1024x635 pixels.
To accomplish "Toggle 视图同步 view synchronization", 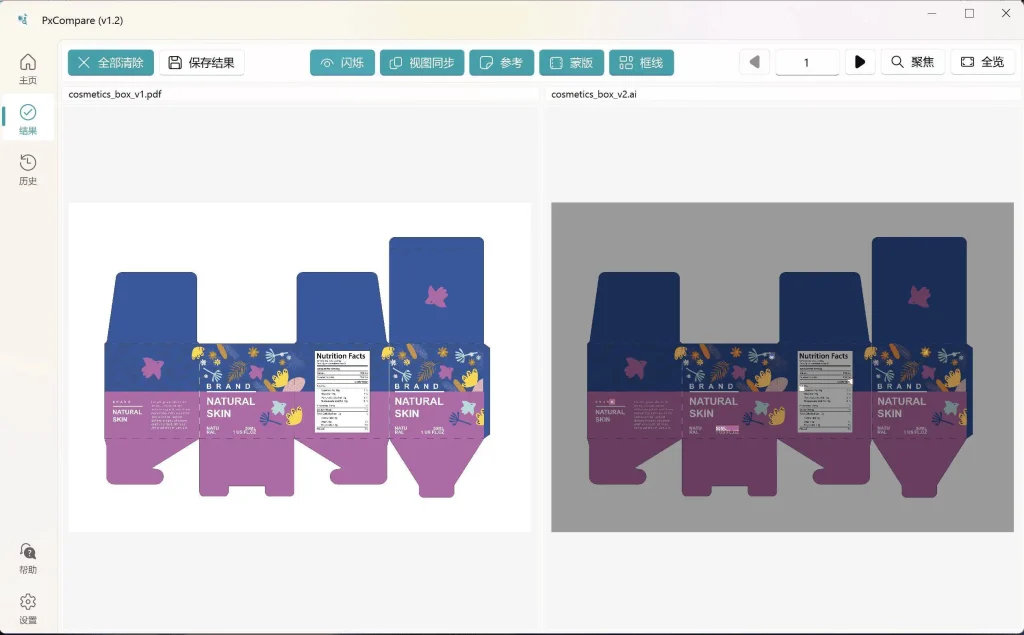I will (421, 63).
